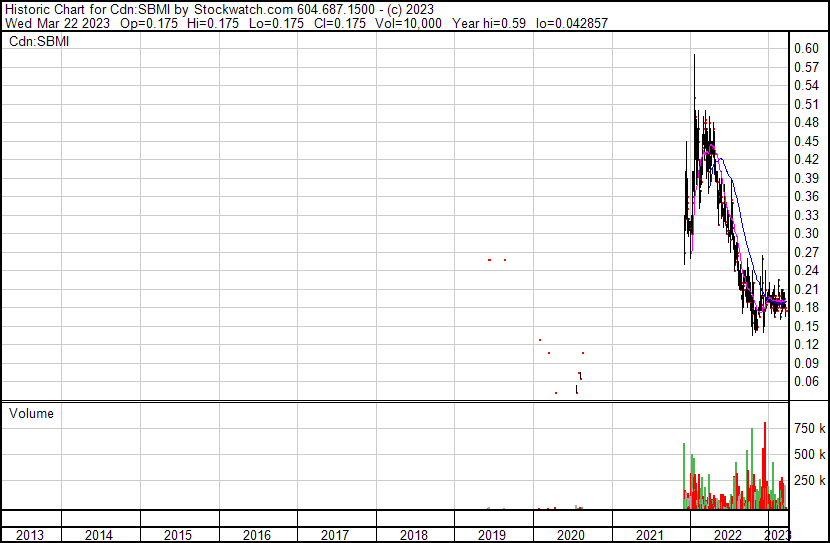Jump to 2023 on the time axis
Screen dimensions: 830x543
pos(777,535)
